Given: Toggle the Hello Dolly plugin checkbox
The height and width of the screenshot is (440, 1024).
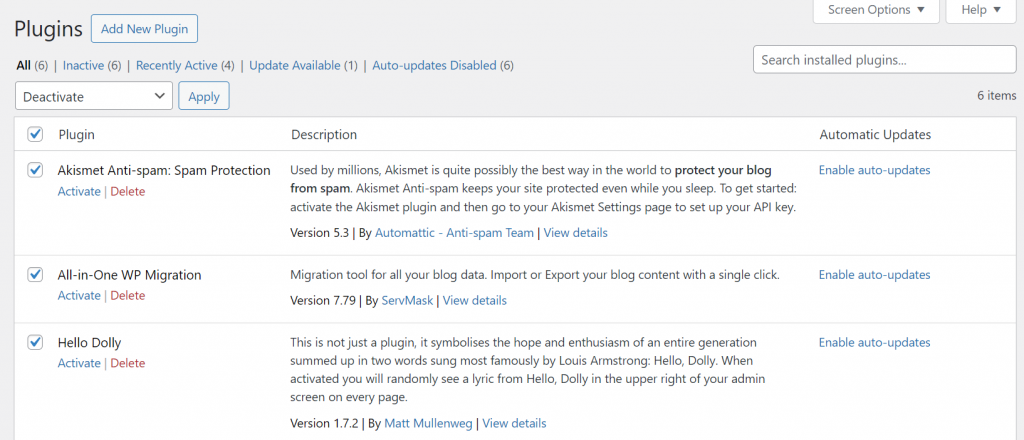Looking at the screenshot, I should point(35,342).
